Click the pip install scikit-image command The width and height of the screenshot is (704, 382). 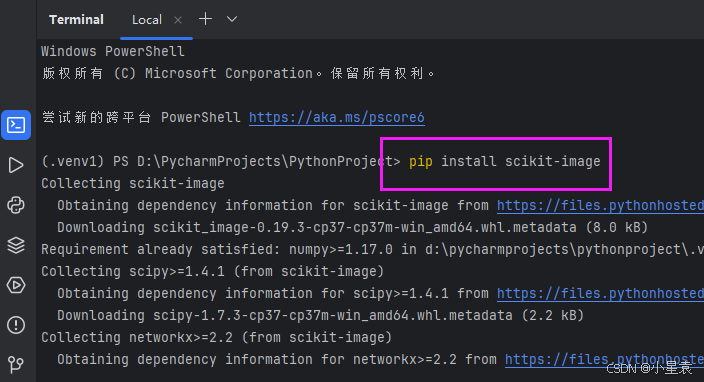(505, 161)
